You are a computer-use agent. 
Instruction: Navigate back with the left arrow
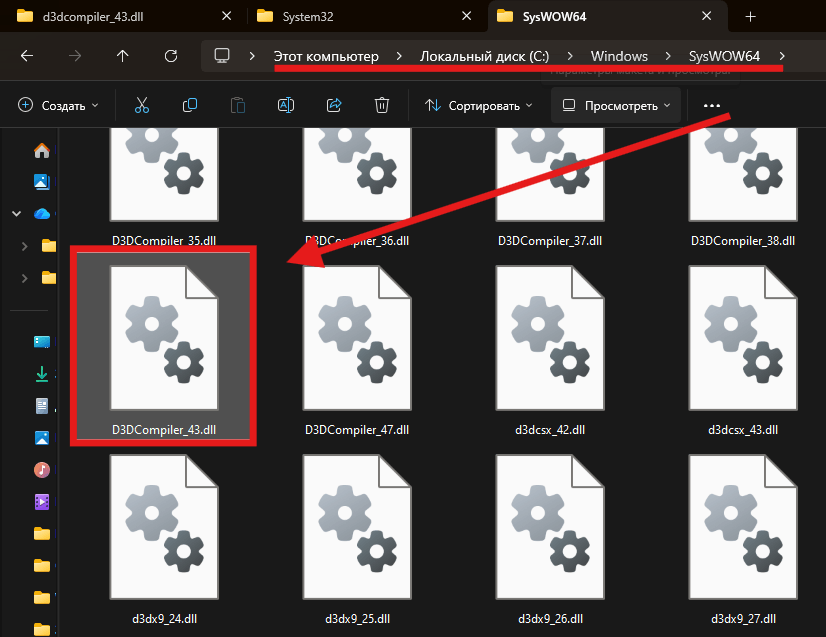27,56
